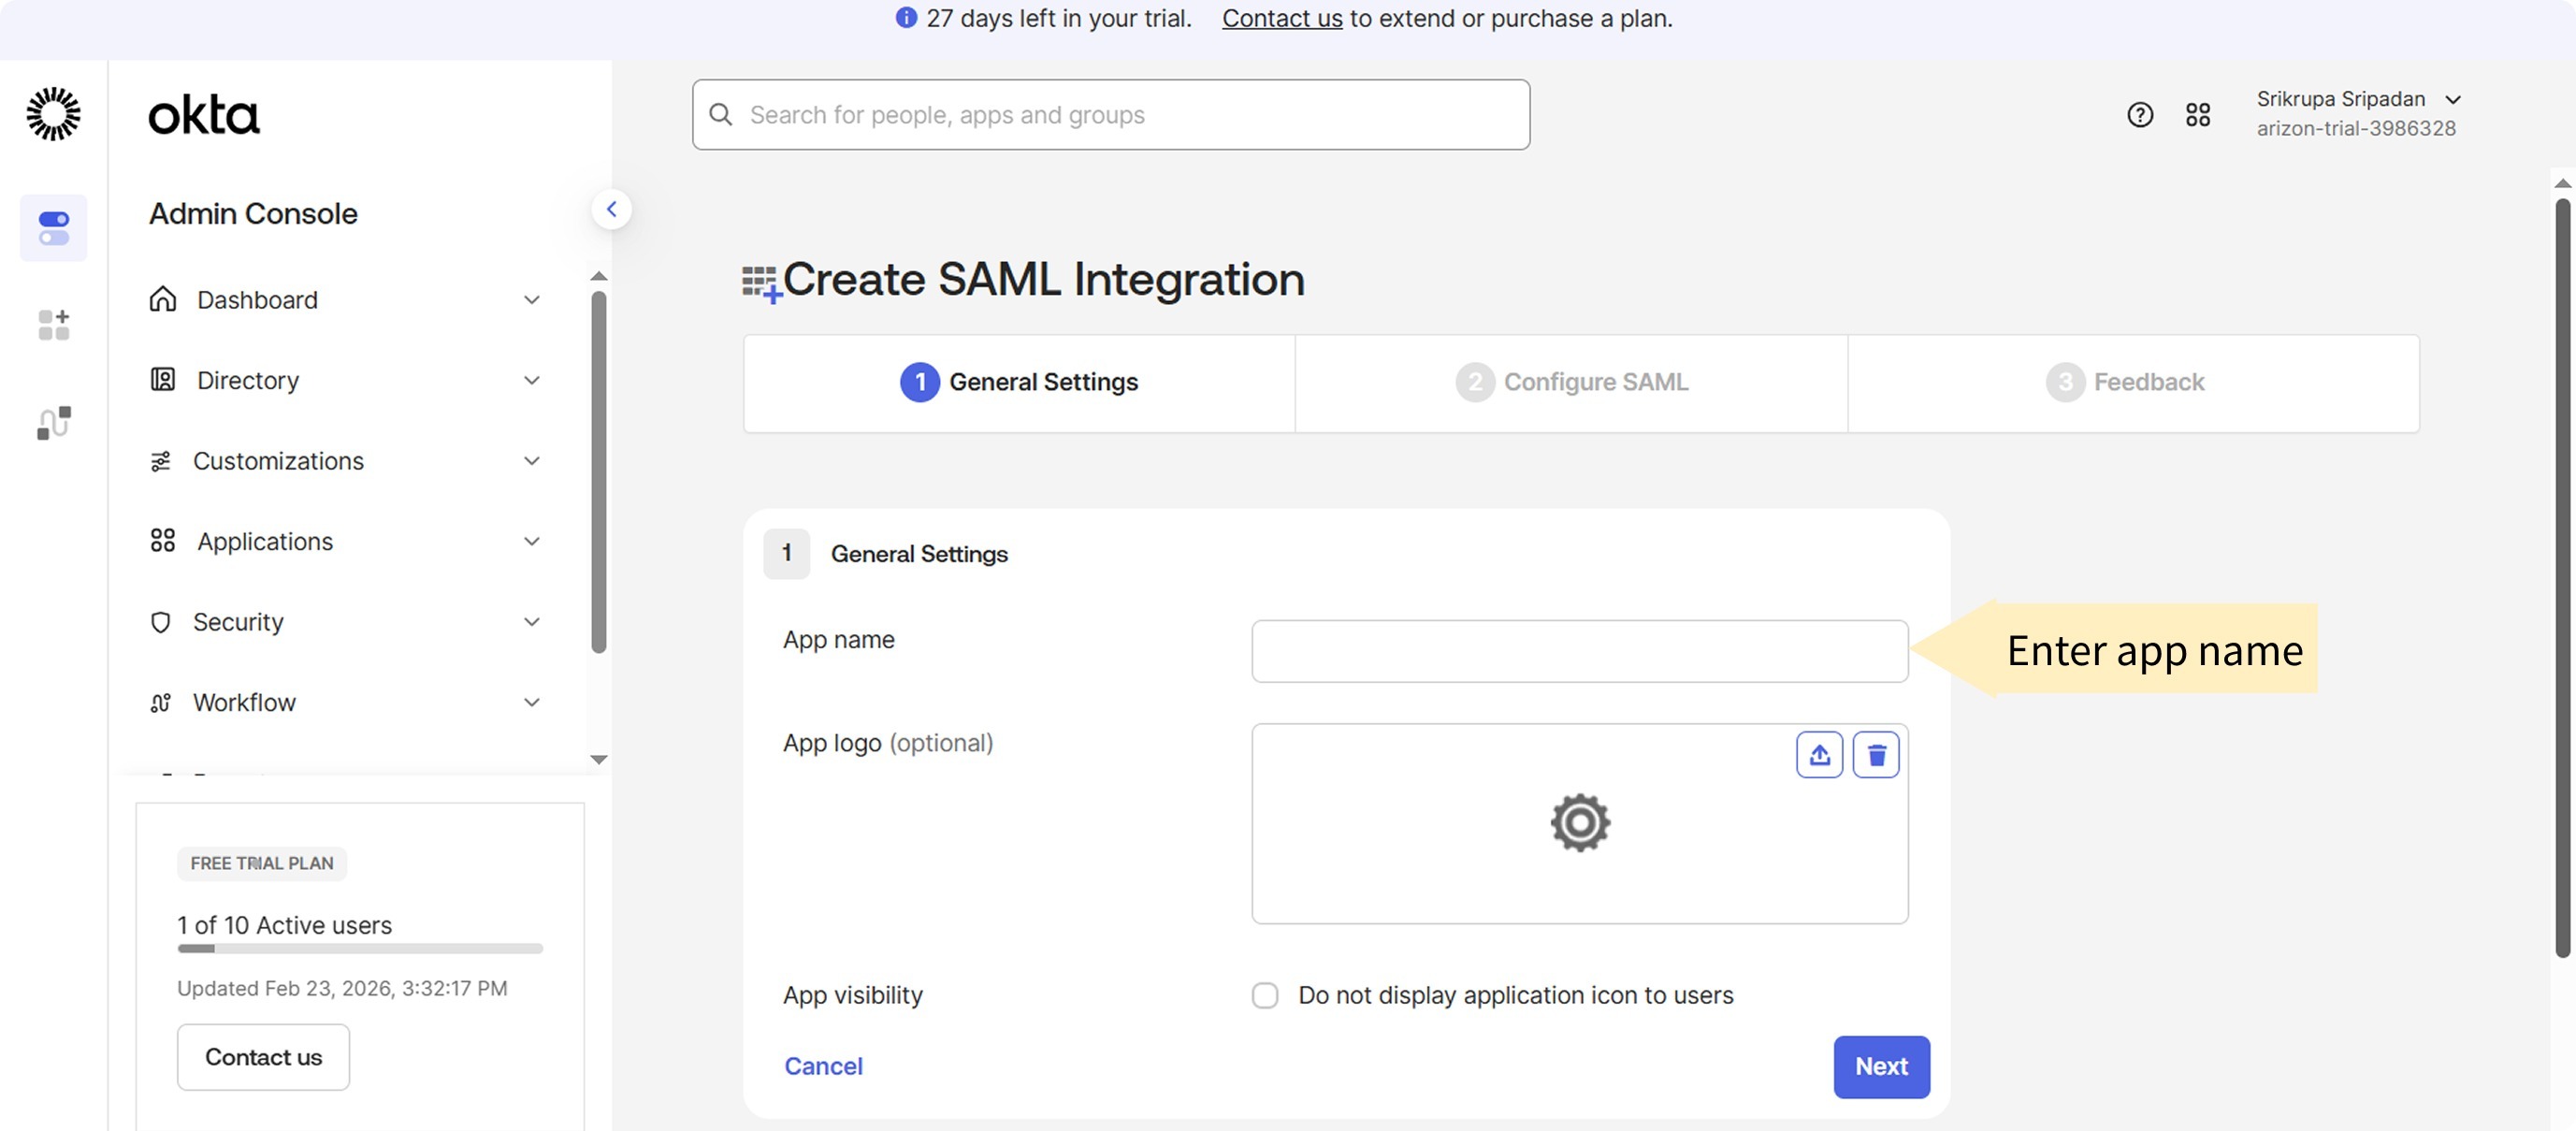The image size is (2576, 1131).
Task: Open the workflows icon in left rail
Action: click(53, 423)
